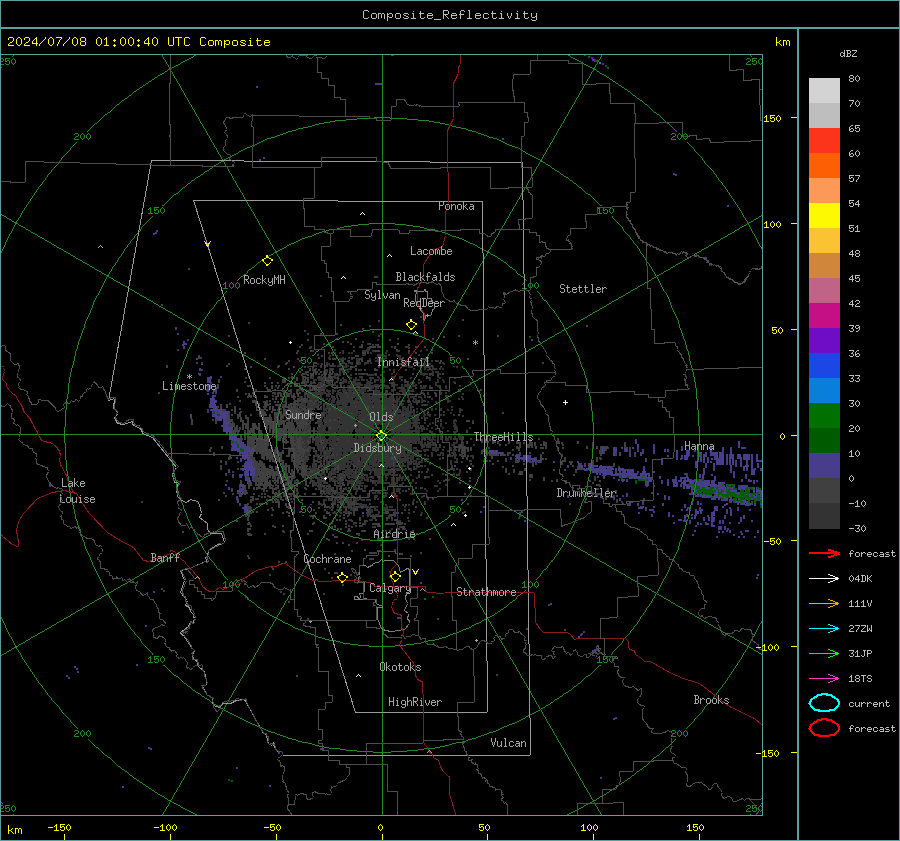Click the white plus marker south of Stettler

tap(565, 402)
